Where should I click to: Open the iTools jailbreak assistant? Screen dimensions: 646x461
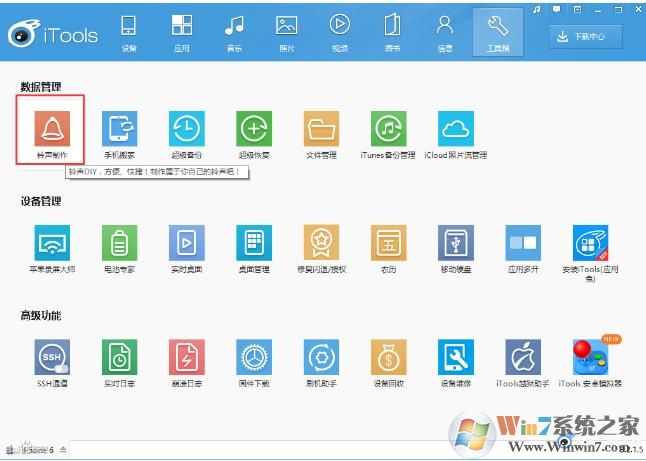(x=523, y=357)
